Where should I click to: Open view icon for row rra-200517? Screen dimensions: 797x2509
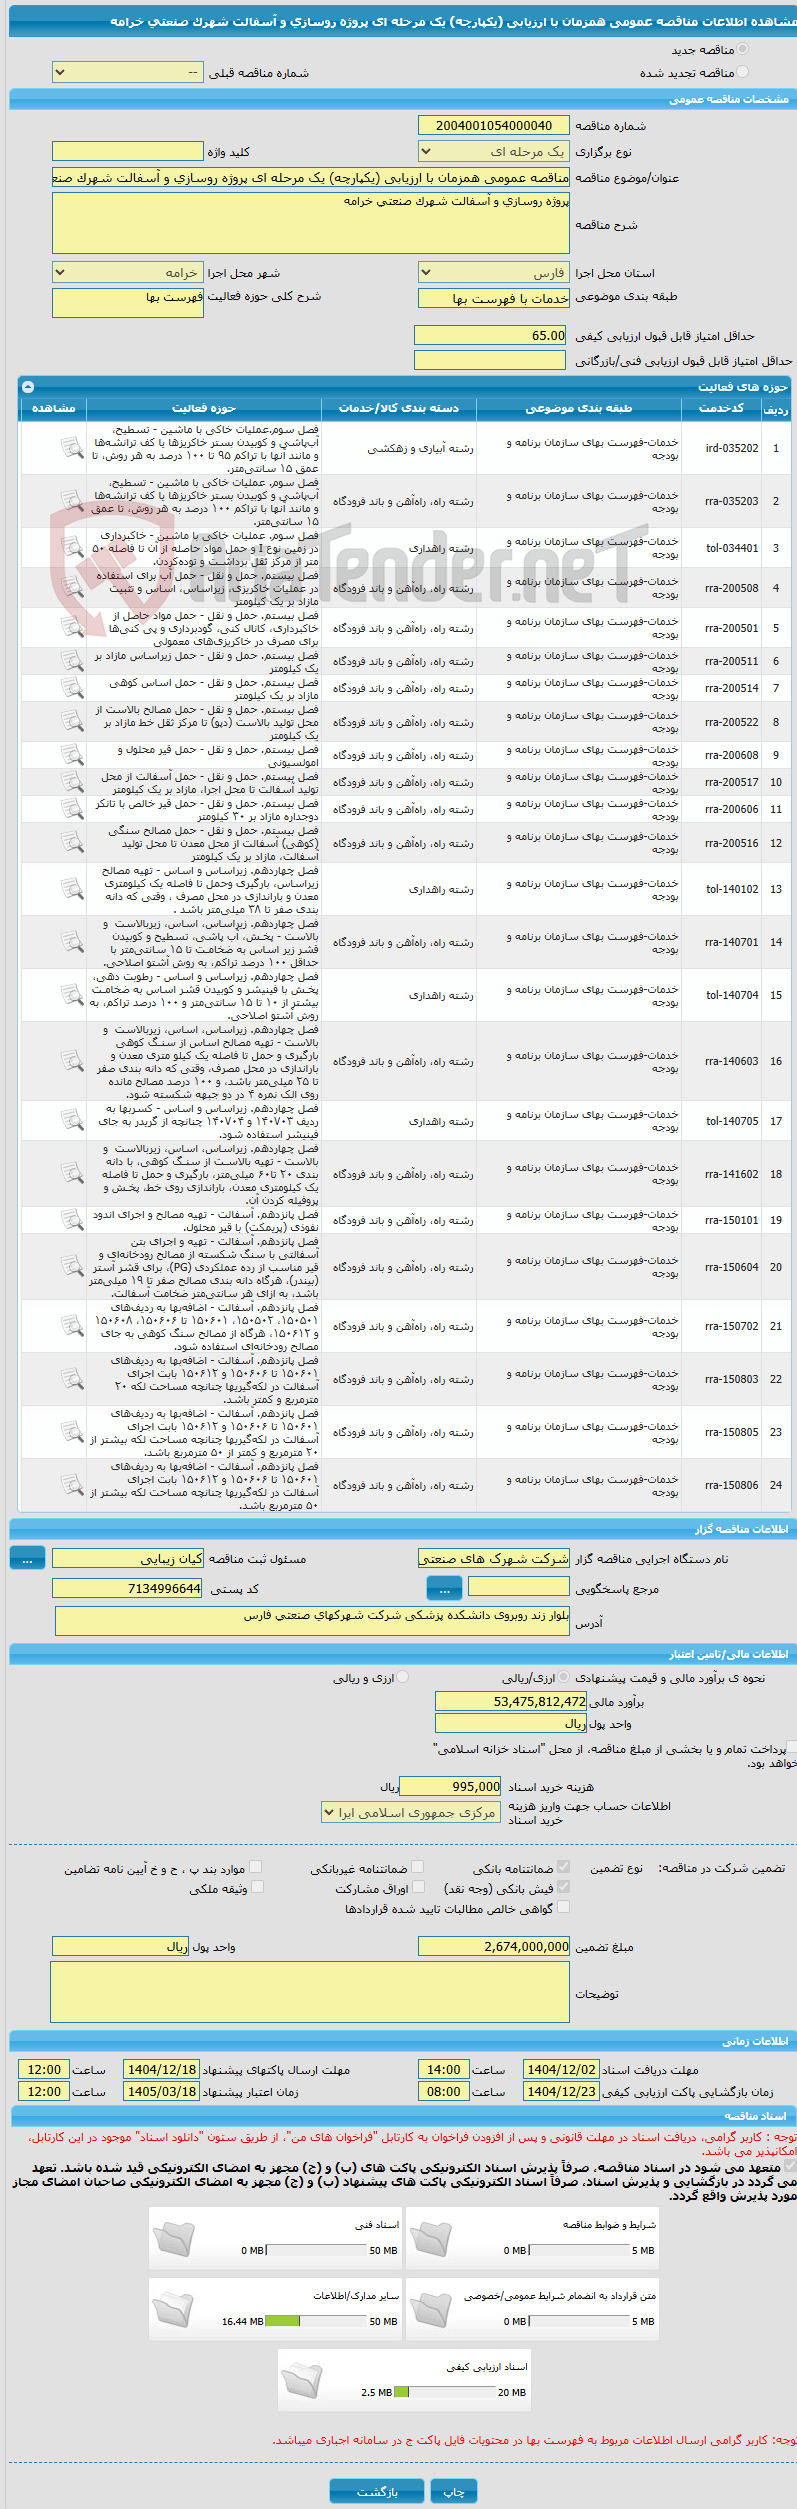[71, 781]
